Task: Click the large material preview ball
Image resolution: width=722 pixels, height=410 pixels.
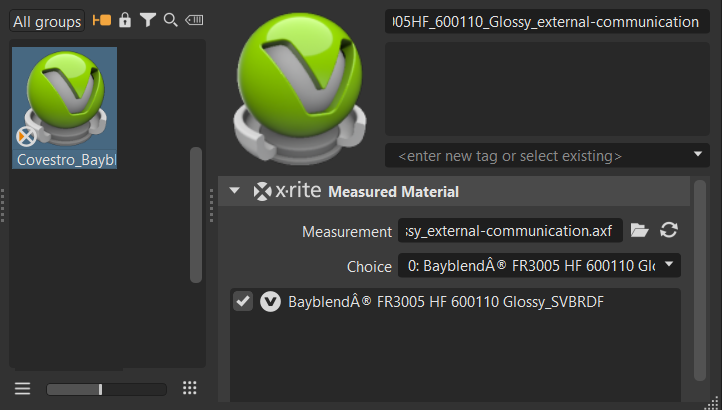Action: click(300, 88)
